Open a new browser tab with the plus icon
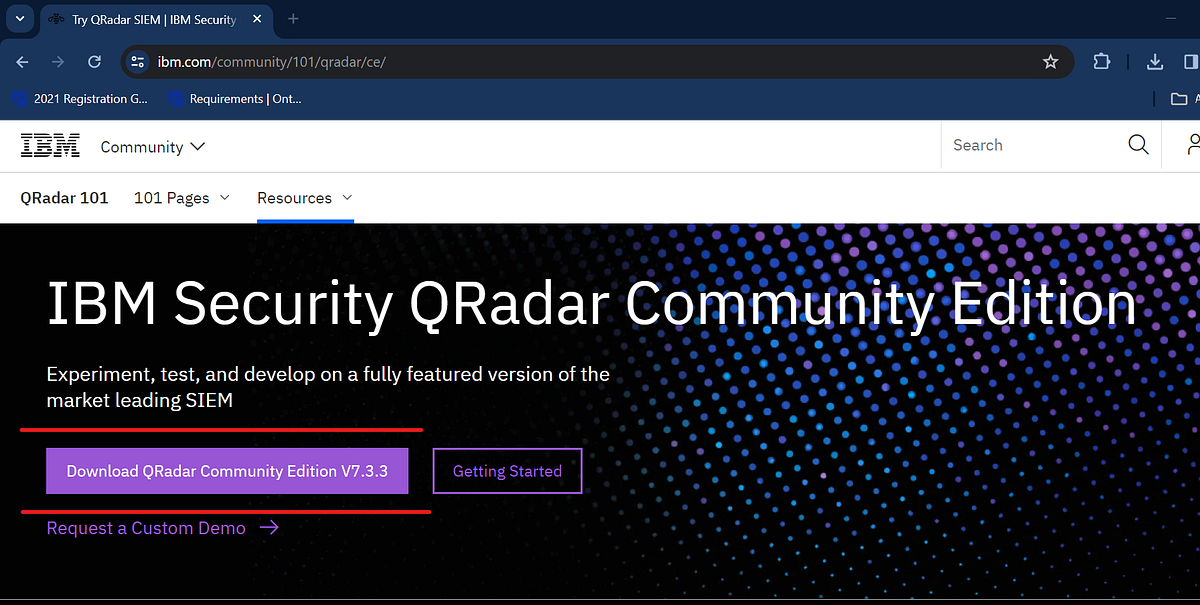Image resolution: width=1200 pixels, height=605 pixels. [x=291, y=19]
